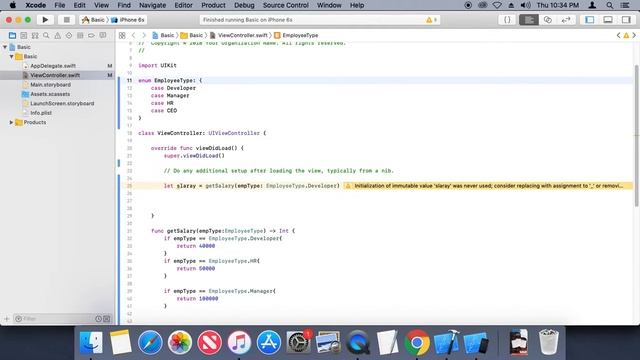Open the Navigate menu
Image resolution: width=640 pixels, height=360 pixels.
pos(152,5)
